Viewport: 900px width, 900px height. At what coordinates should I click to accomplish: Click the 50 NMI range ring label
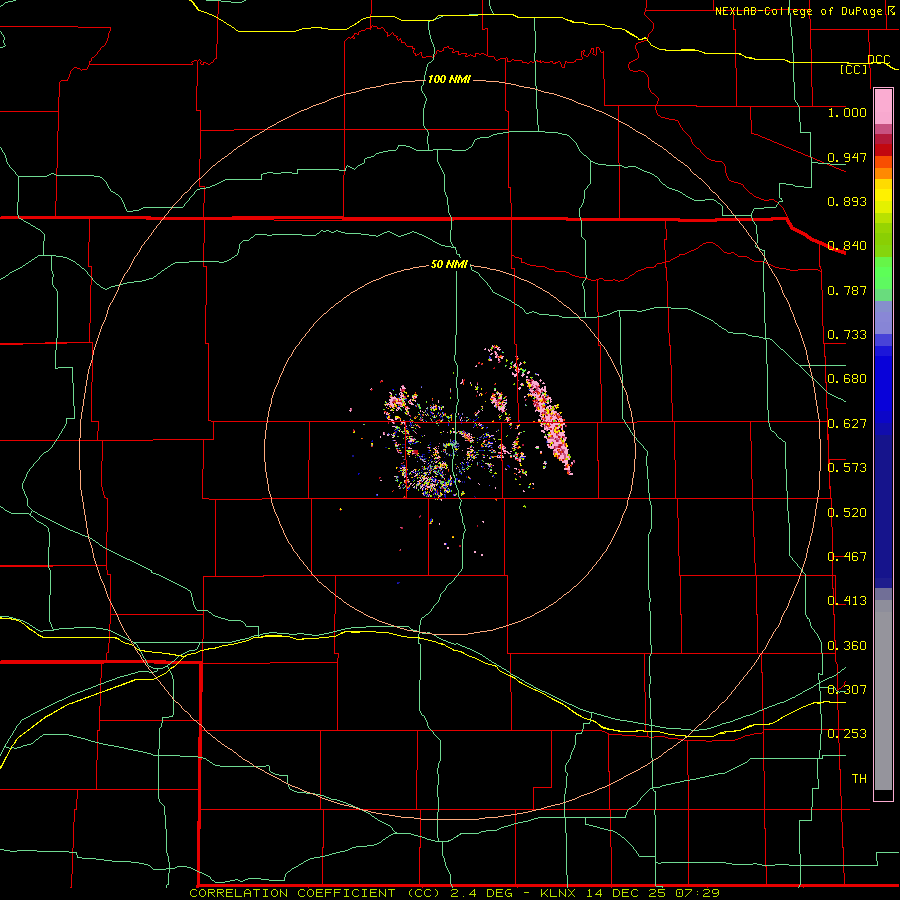tap(449, 265)
